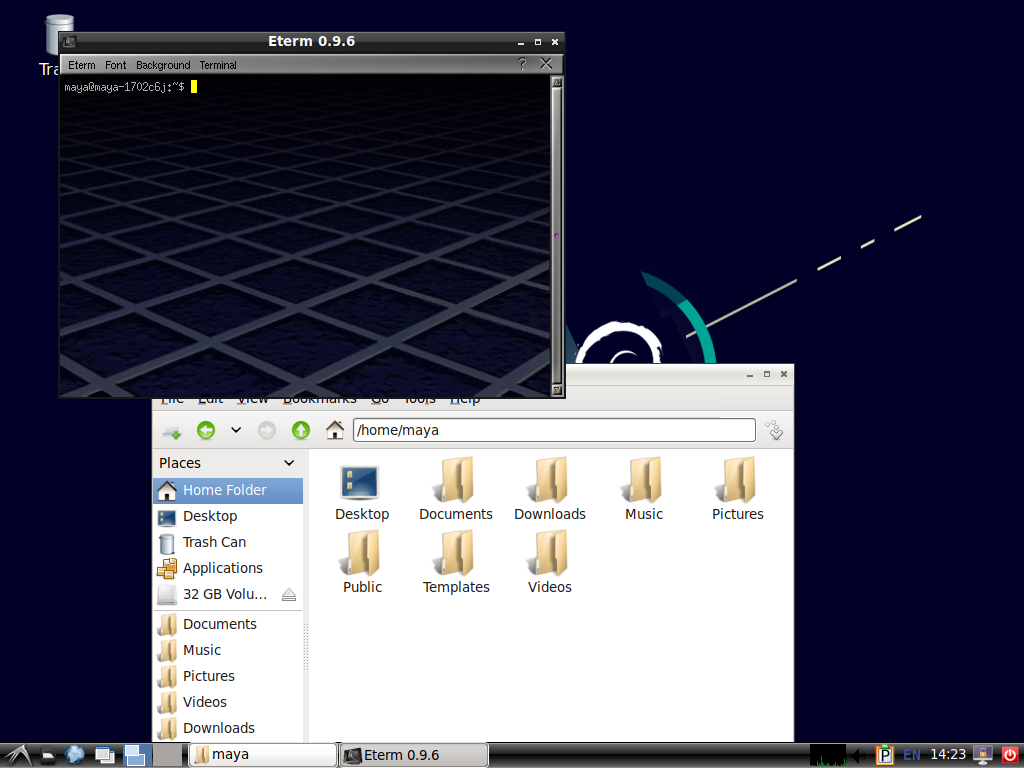1024x768 pixels.
Task: Select Trash Can in the Places sidebar
Action: point(214,542)
